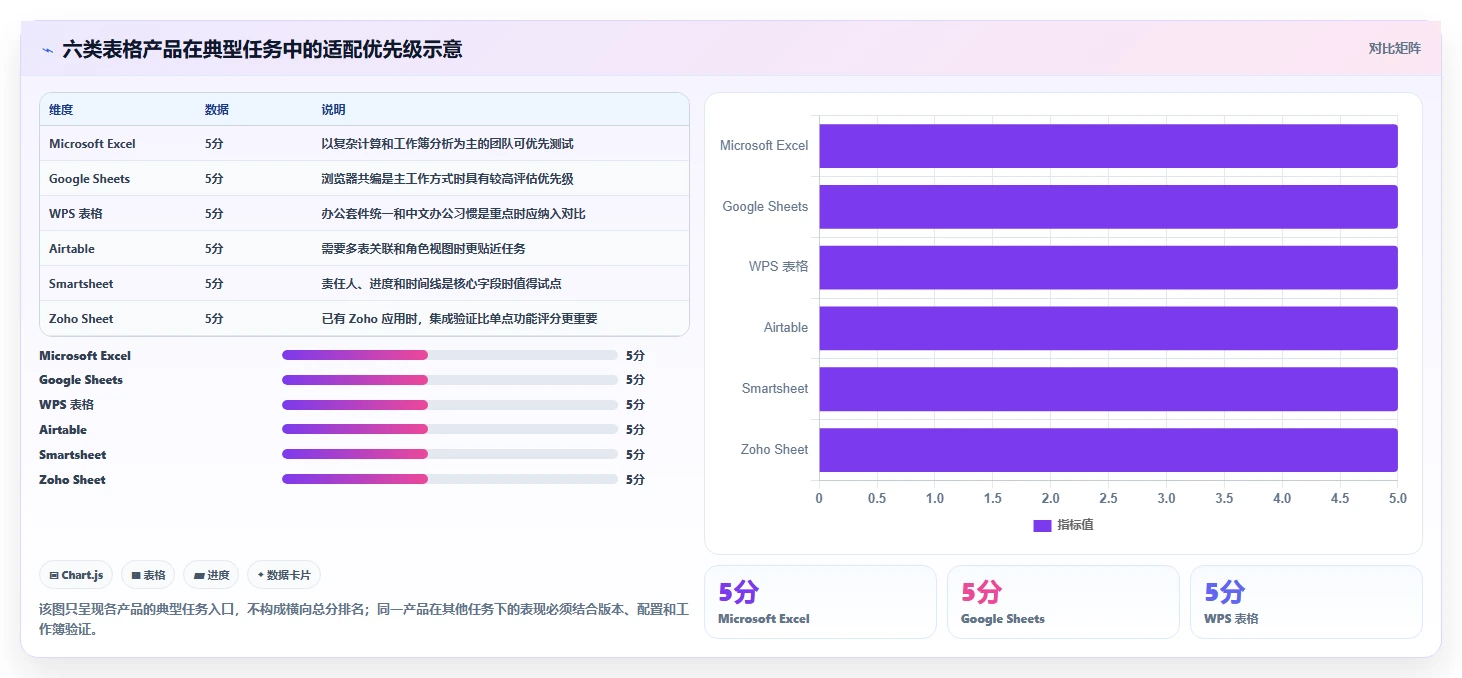1462x678 pixels.
Task: Click the Zoho Sheet chart axis label
Action: click(x=774, y=450)
